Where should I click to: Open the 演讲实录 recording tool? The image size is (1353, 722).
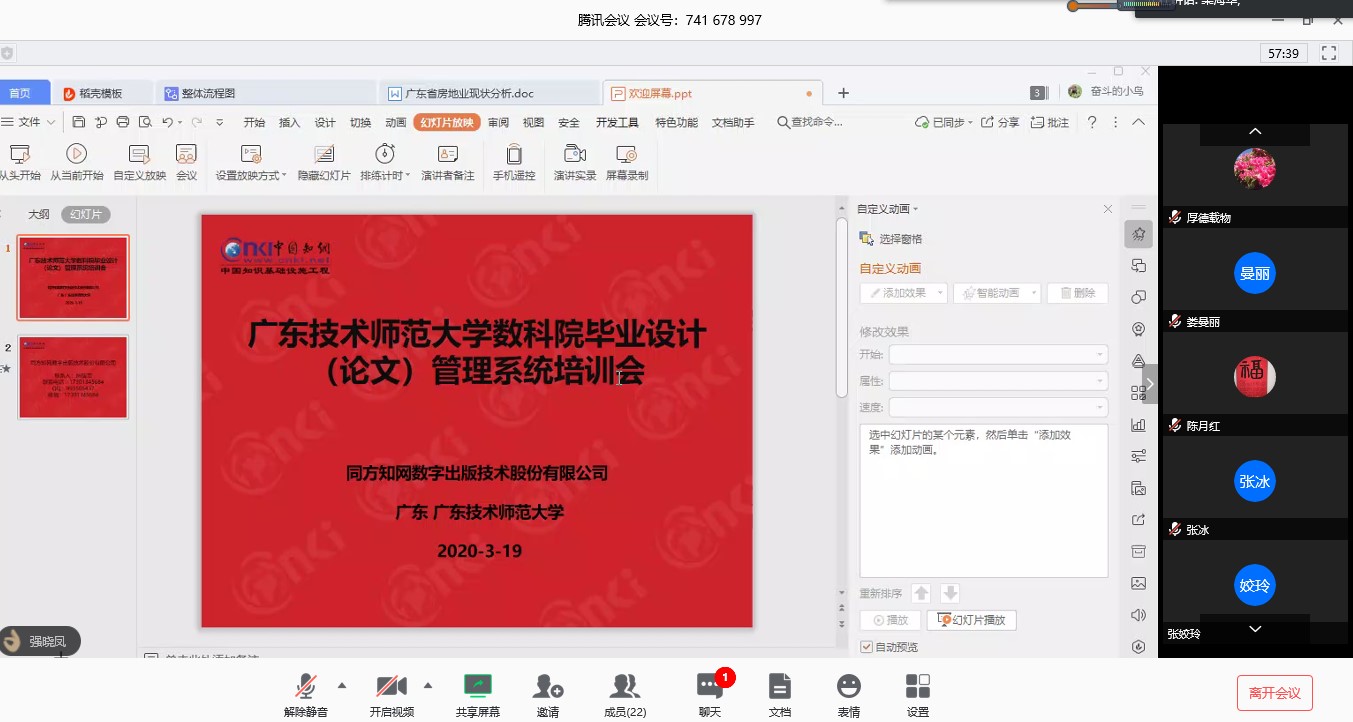(x=574, y=154)
